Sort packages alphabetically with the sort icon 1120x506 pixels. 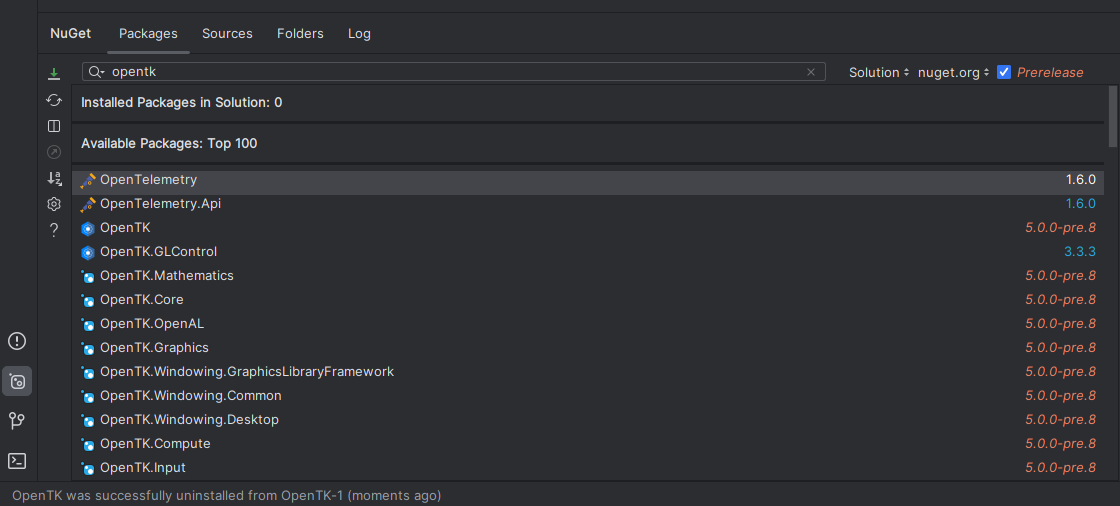coord(54,179)
